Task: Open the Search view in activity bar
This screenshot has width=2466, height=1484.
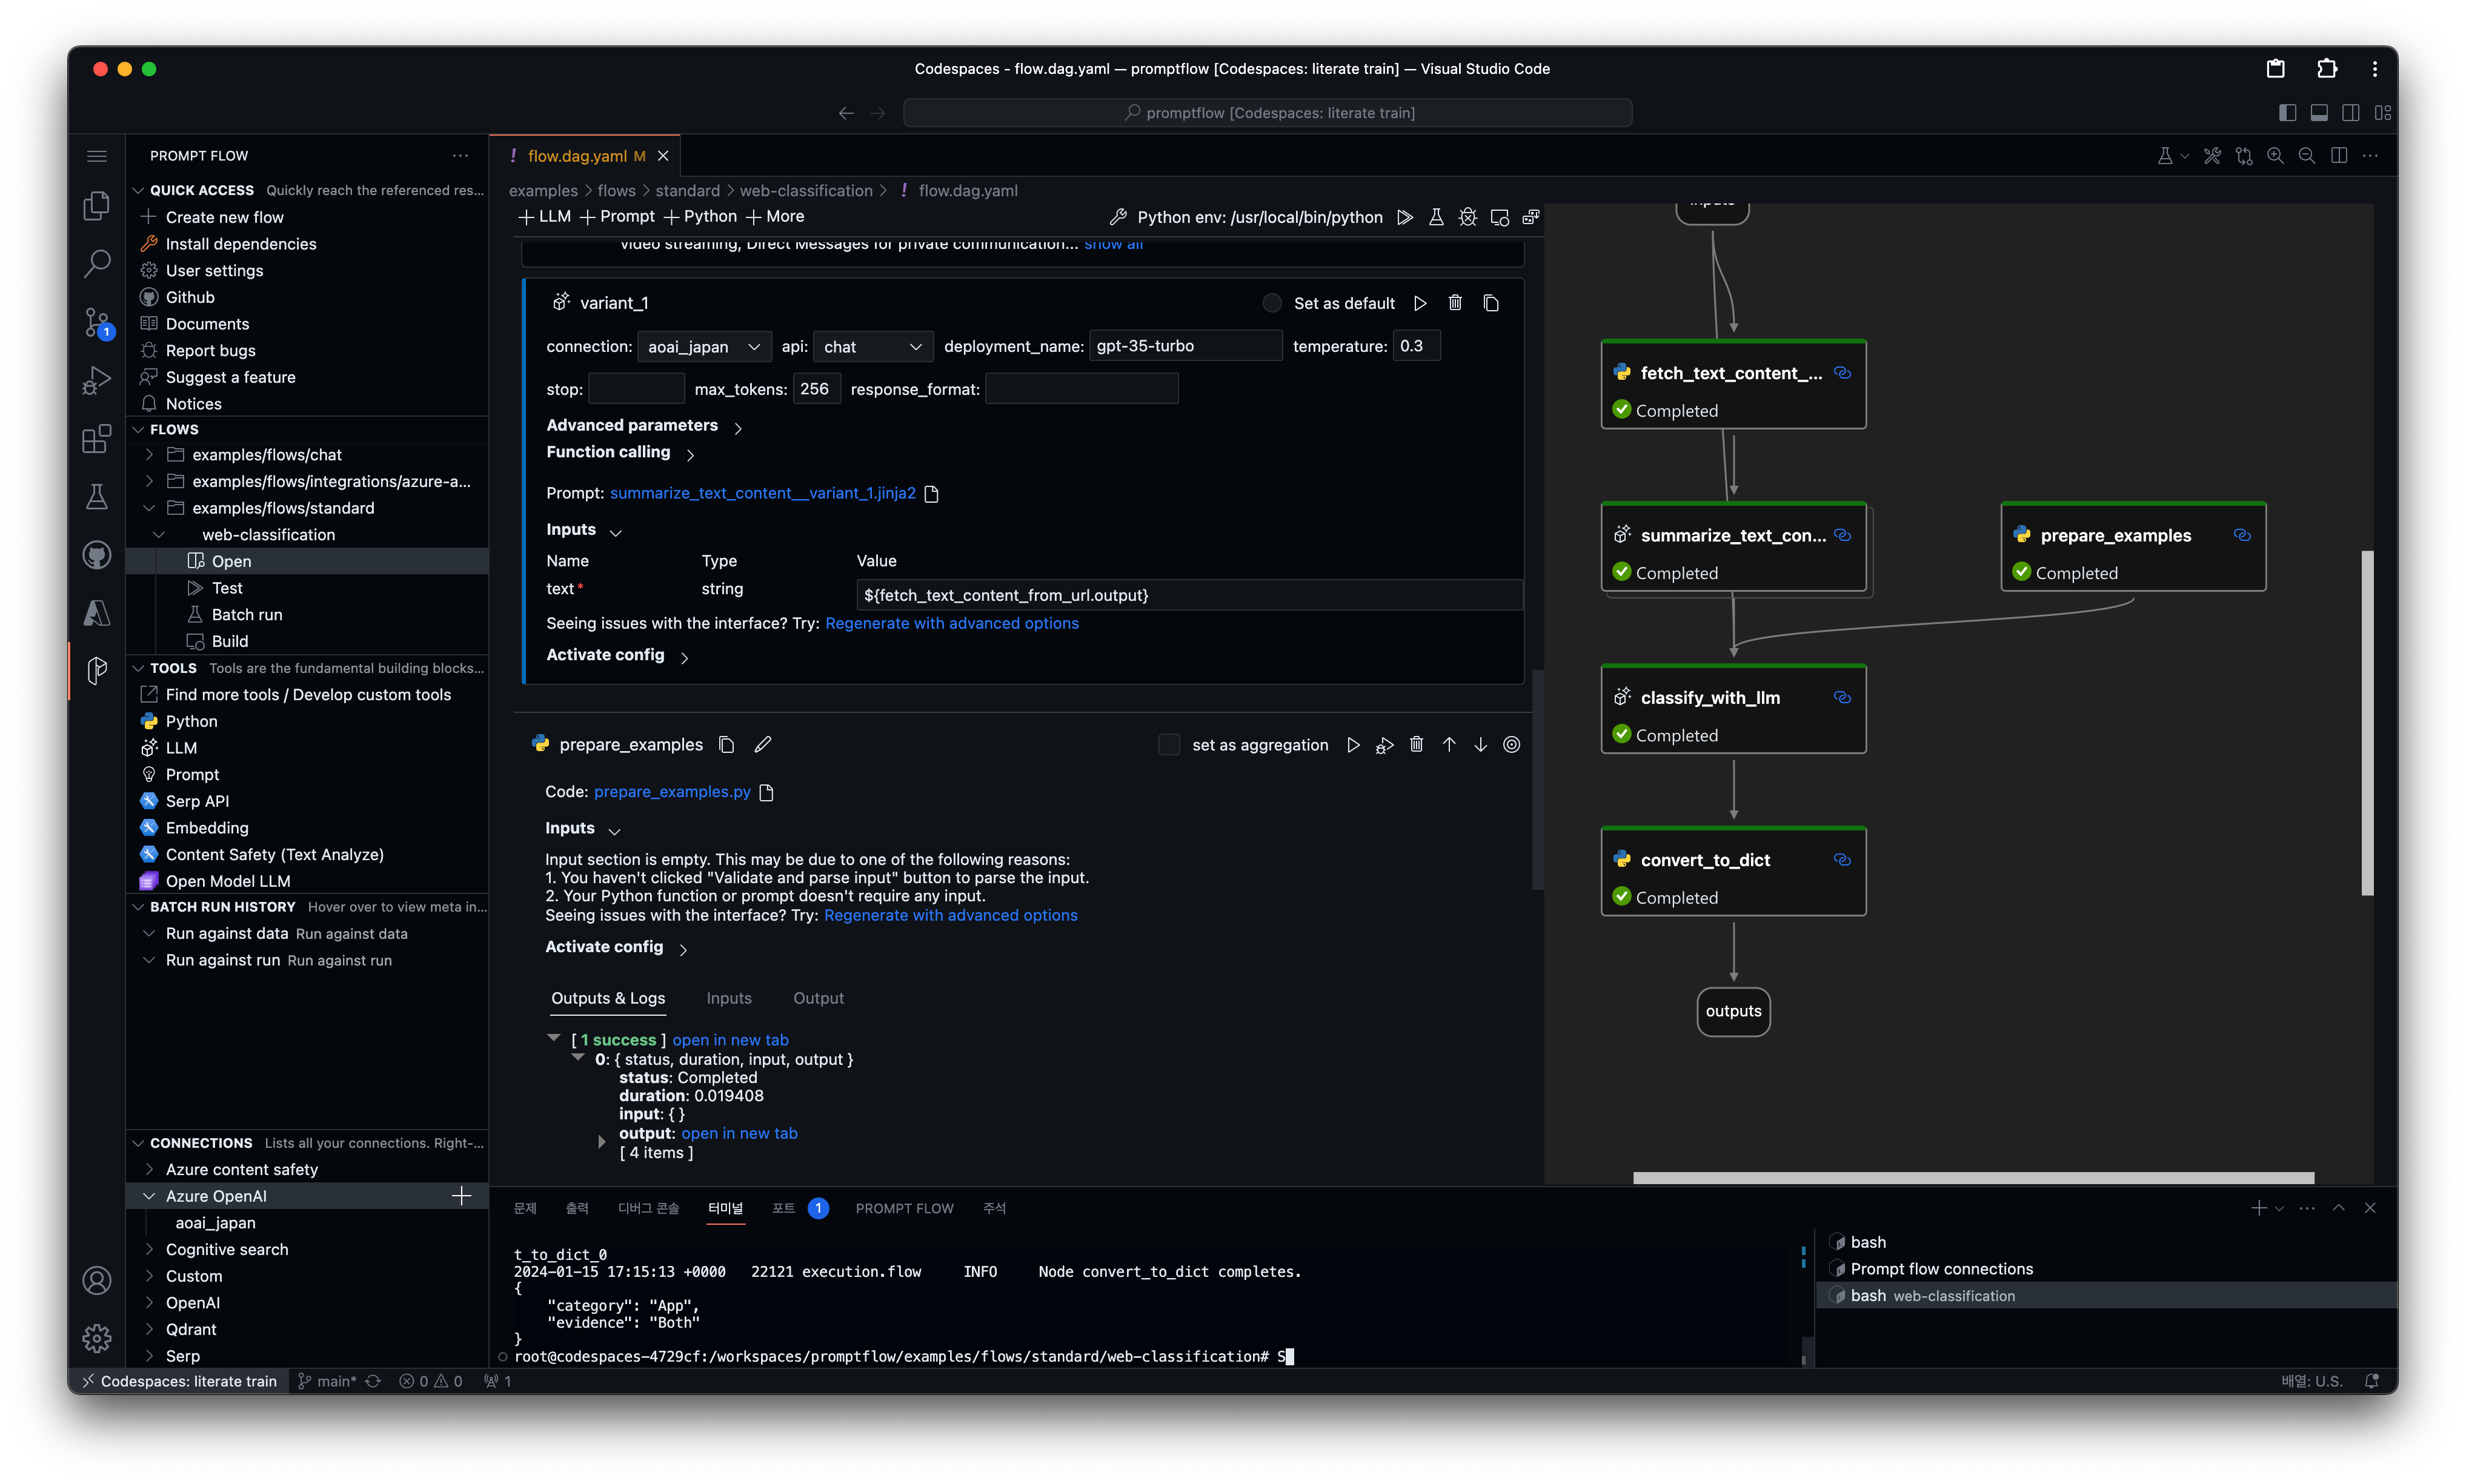Action: tap(97, 264)
